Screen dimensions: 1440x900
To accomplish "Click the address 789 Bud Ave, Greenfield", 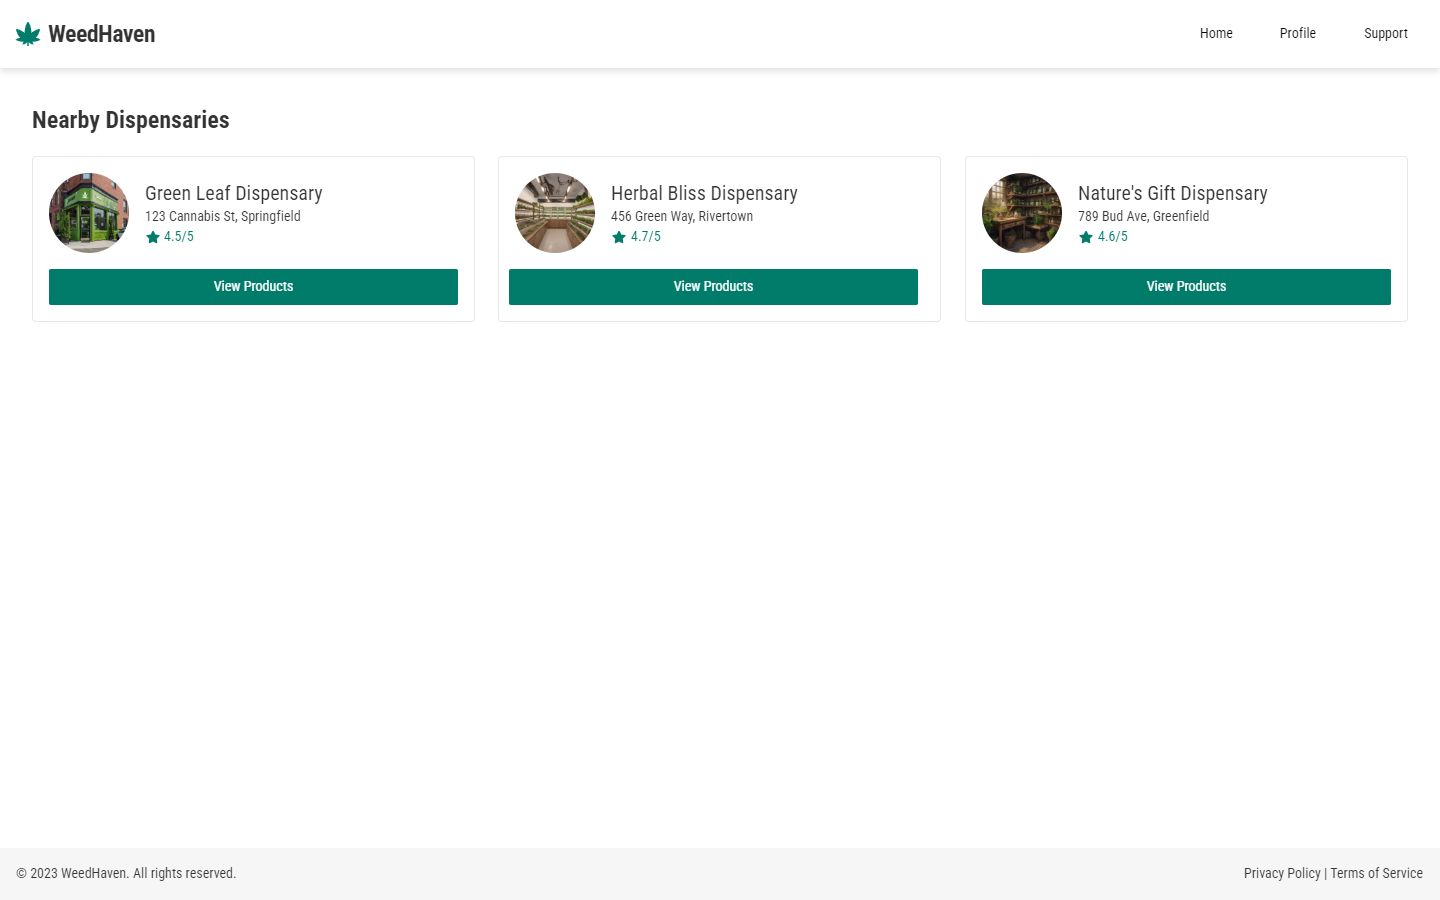I will coord(1144,216).
